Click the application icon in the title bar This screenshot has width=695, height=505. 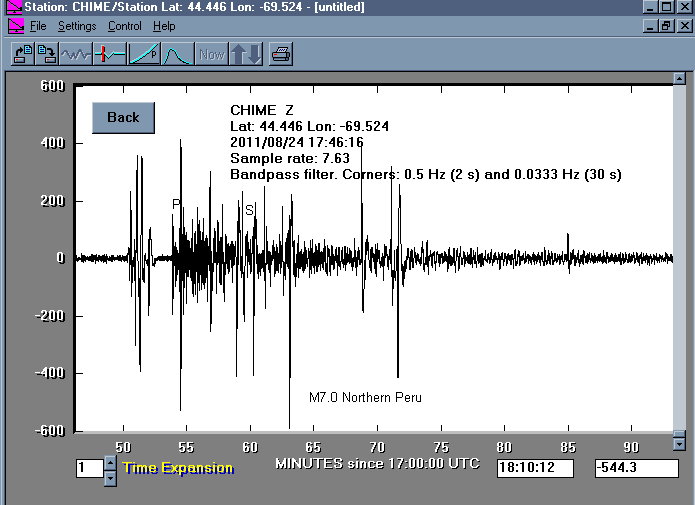13,7
